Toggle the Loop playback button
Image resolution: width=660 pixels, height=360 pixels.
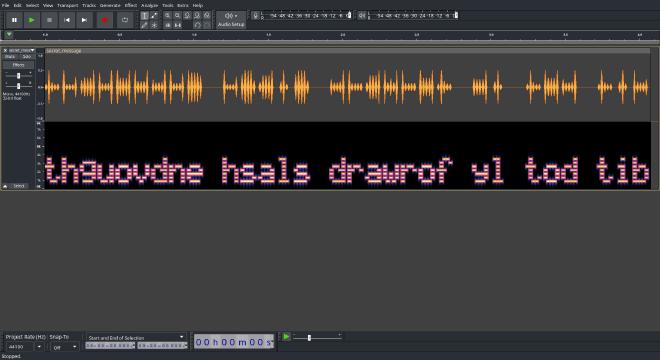tap(125, 20)
